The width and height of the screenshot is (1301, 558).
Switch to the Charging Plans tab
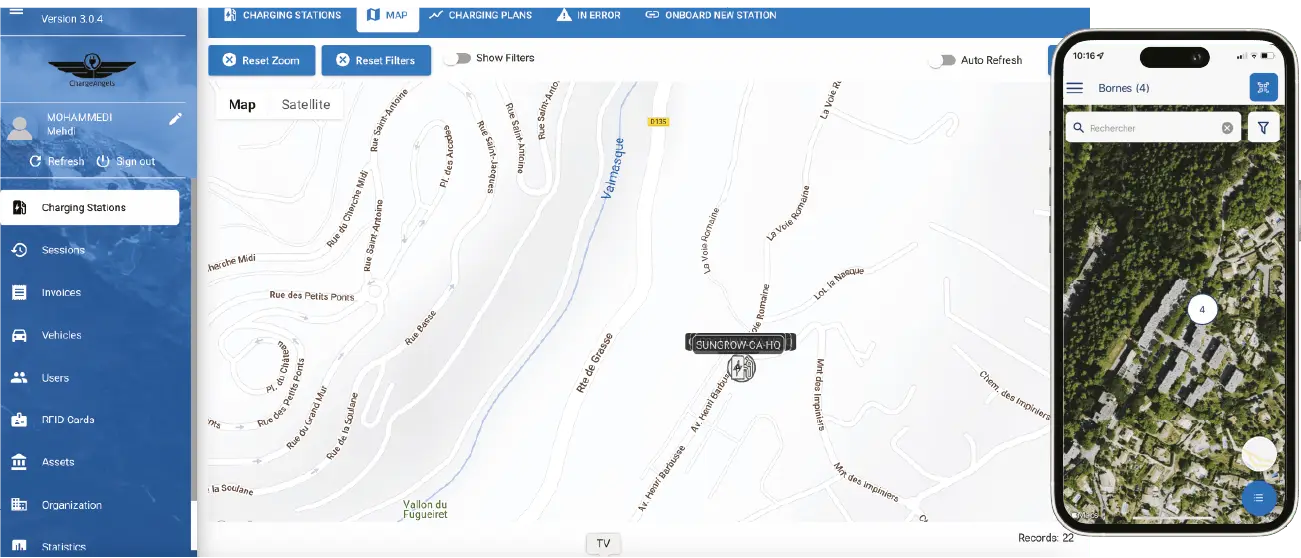point(480,16)
